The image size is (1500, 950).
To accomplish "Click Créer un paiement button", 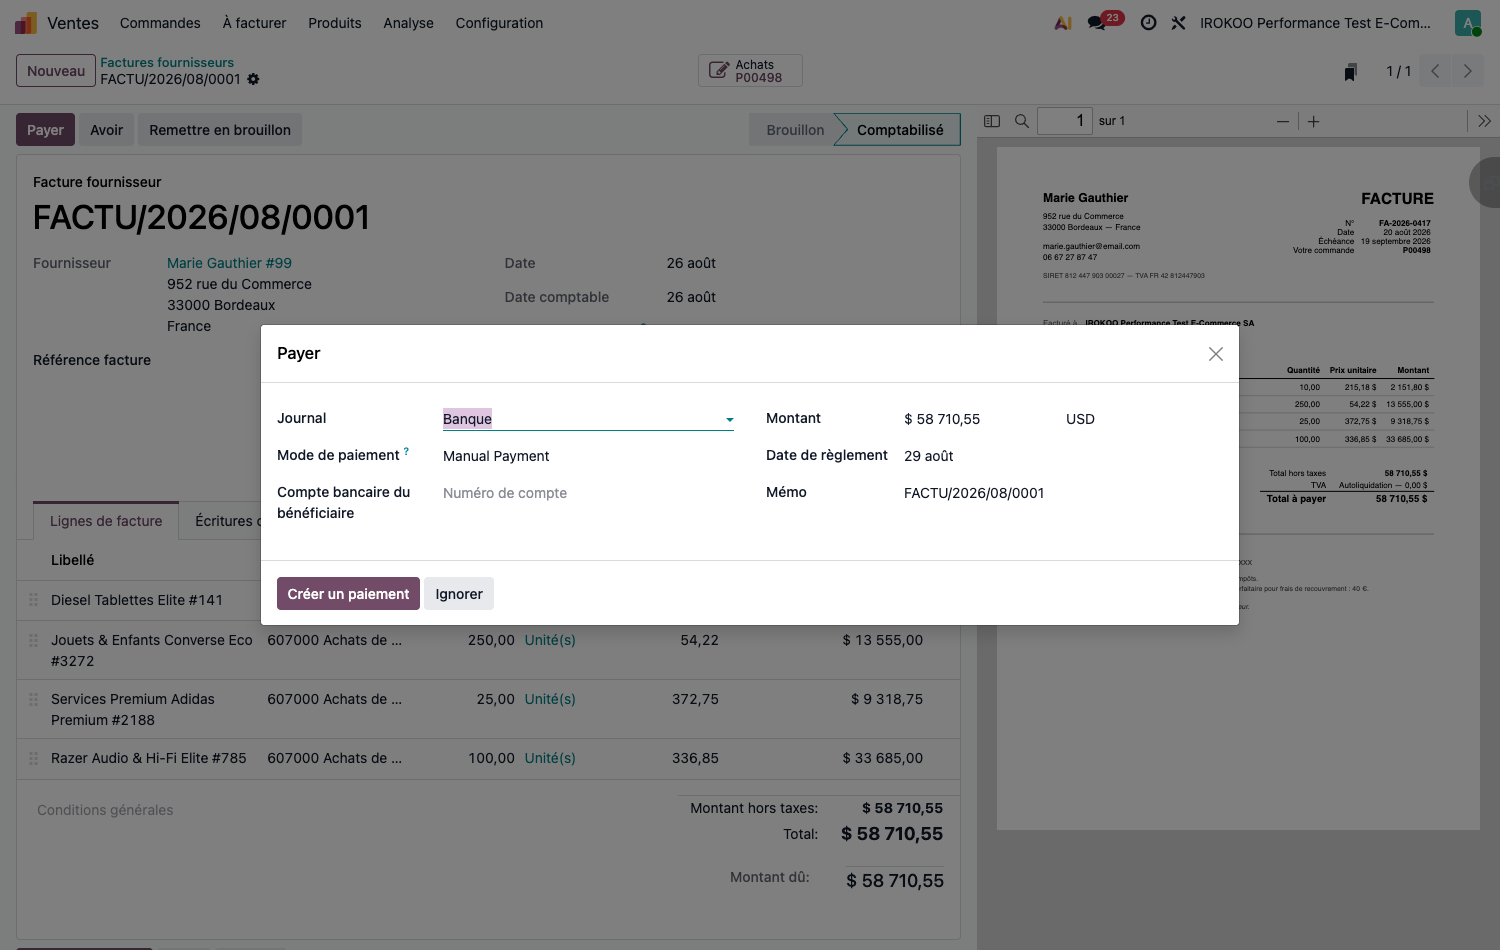I will click(x=348, y=594).
